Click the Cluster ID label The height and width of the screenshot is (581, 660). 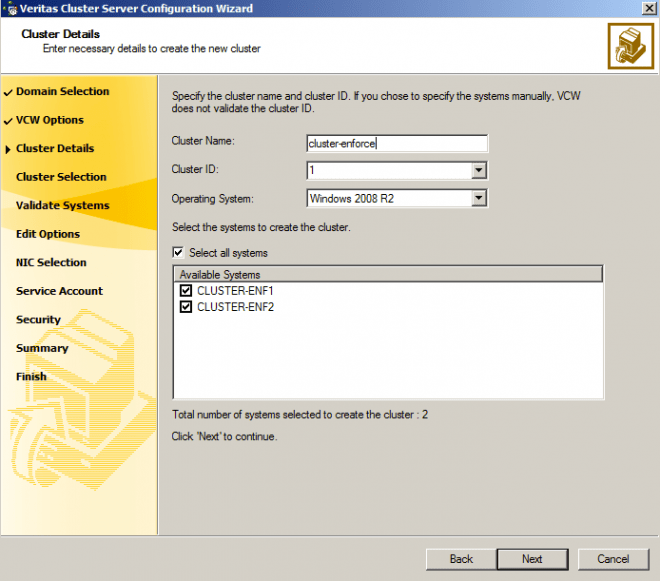click(195, 169)
